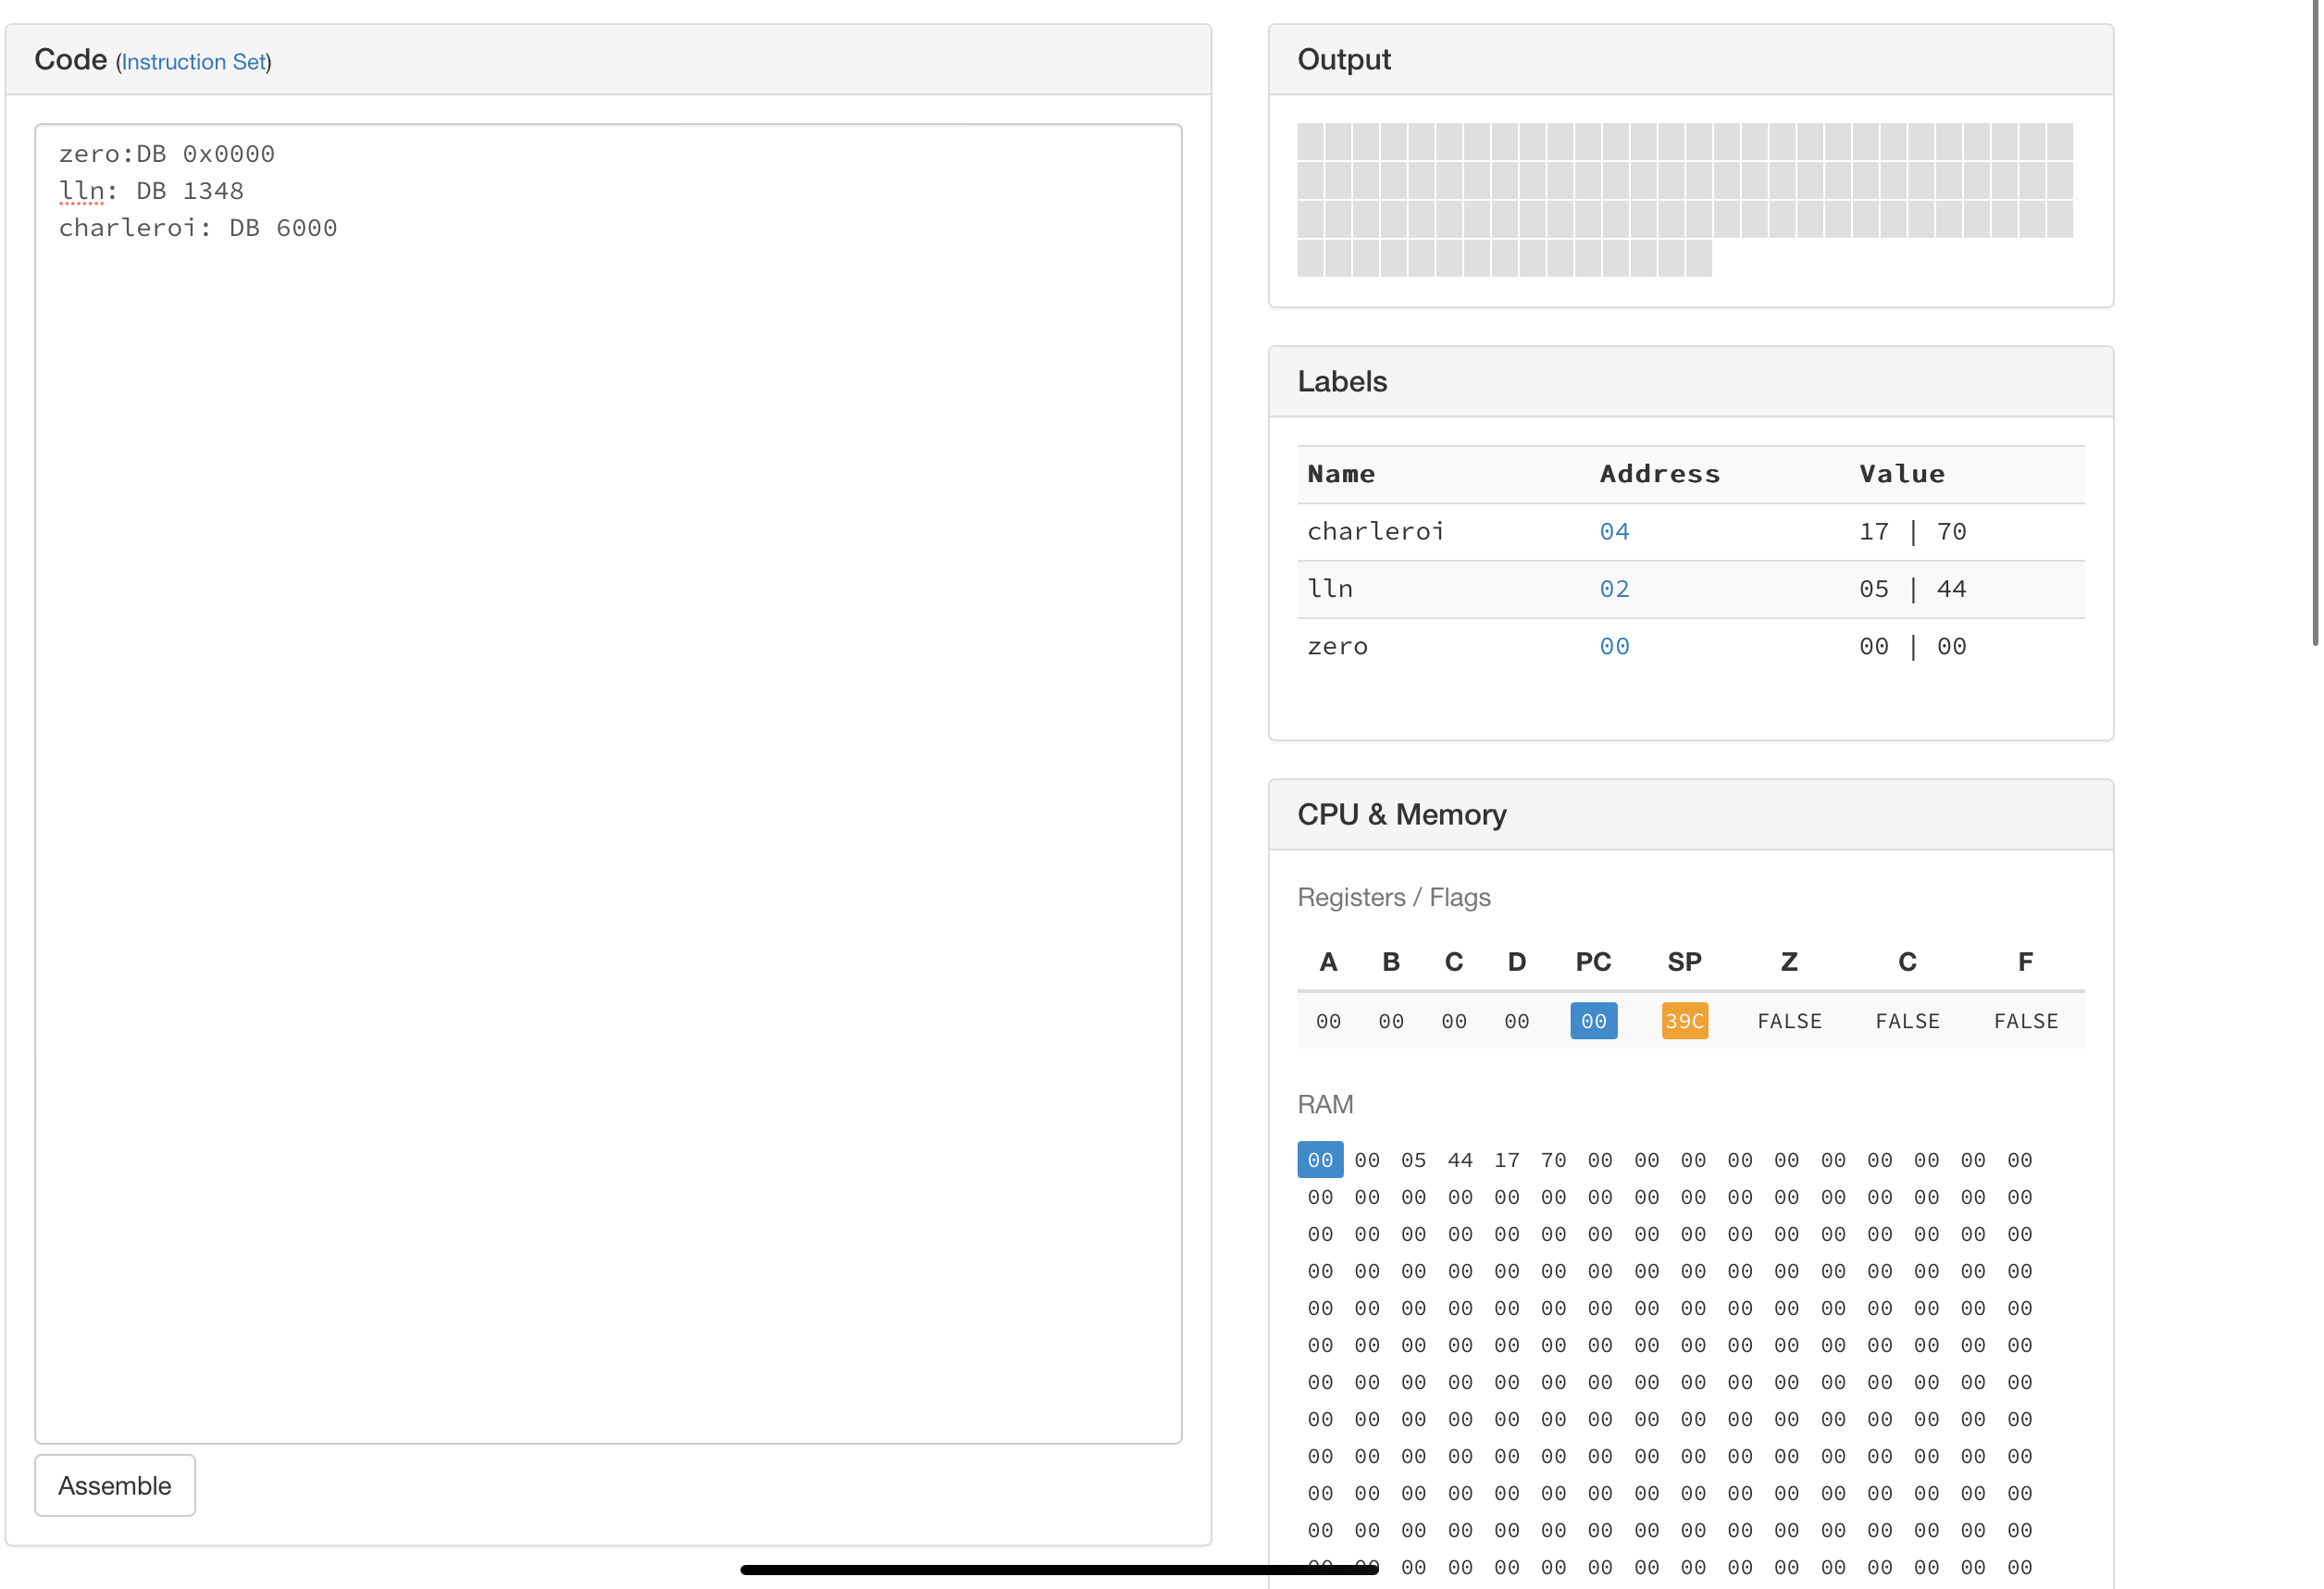
Task: Open the zero label address 00 link
Action: tap(1614, 646)
